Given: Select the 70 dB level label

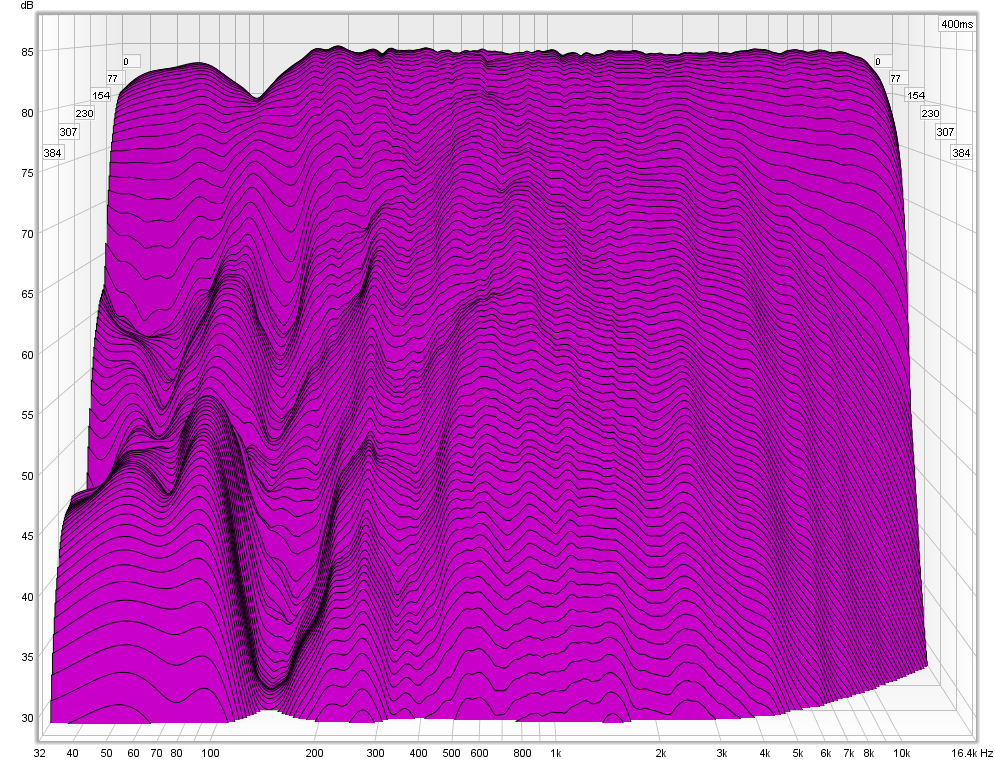Looking at the screenshot, I should pos(27,234).
